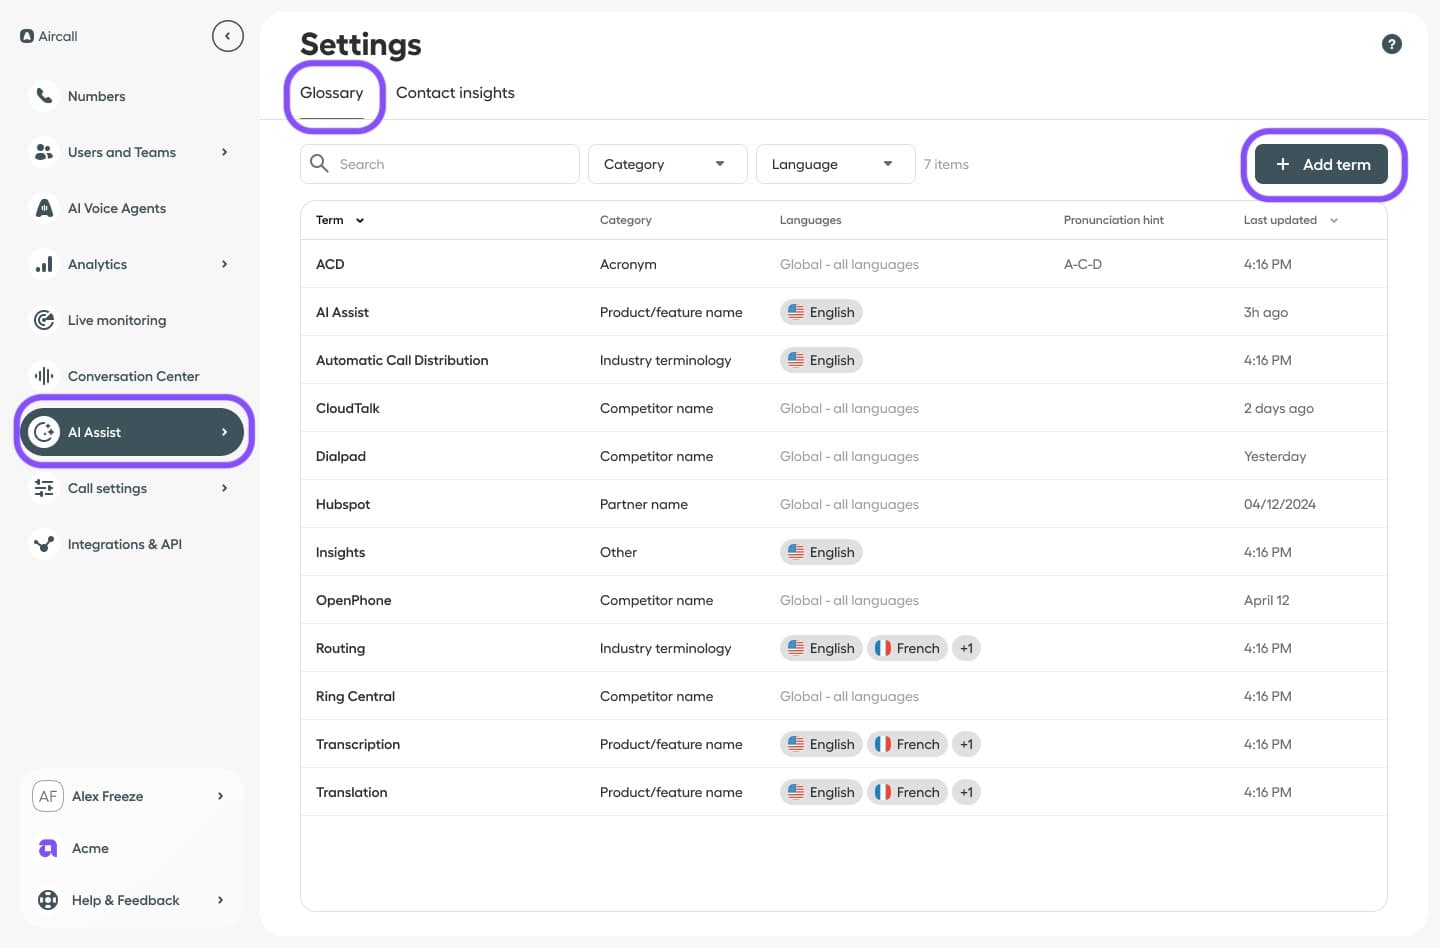Click the Live monitoring icon

(44, 320)
